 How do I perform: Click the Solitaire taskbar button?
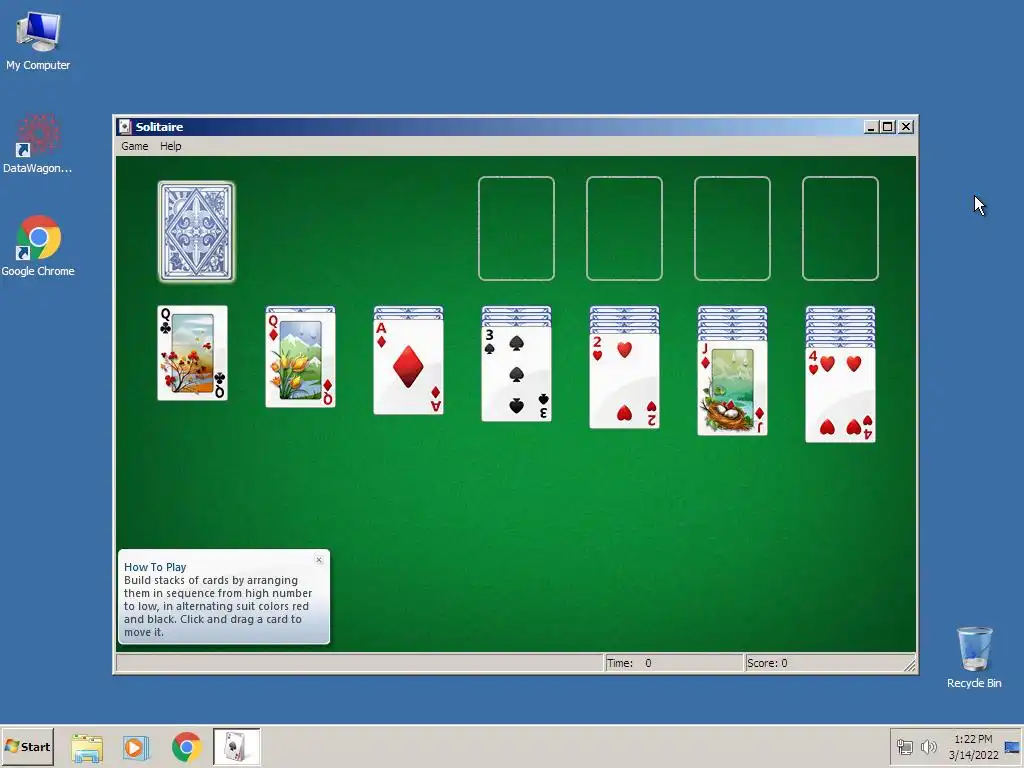coord(236,746)
